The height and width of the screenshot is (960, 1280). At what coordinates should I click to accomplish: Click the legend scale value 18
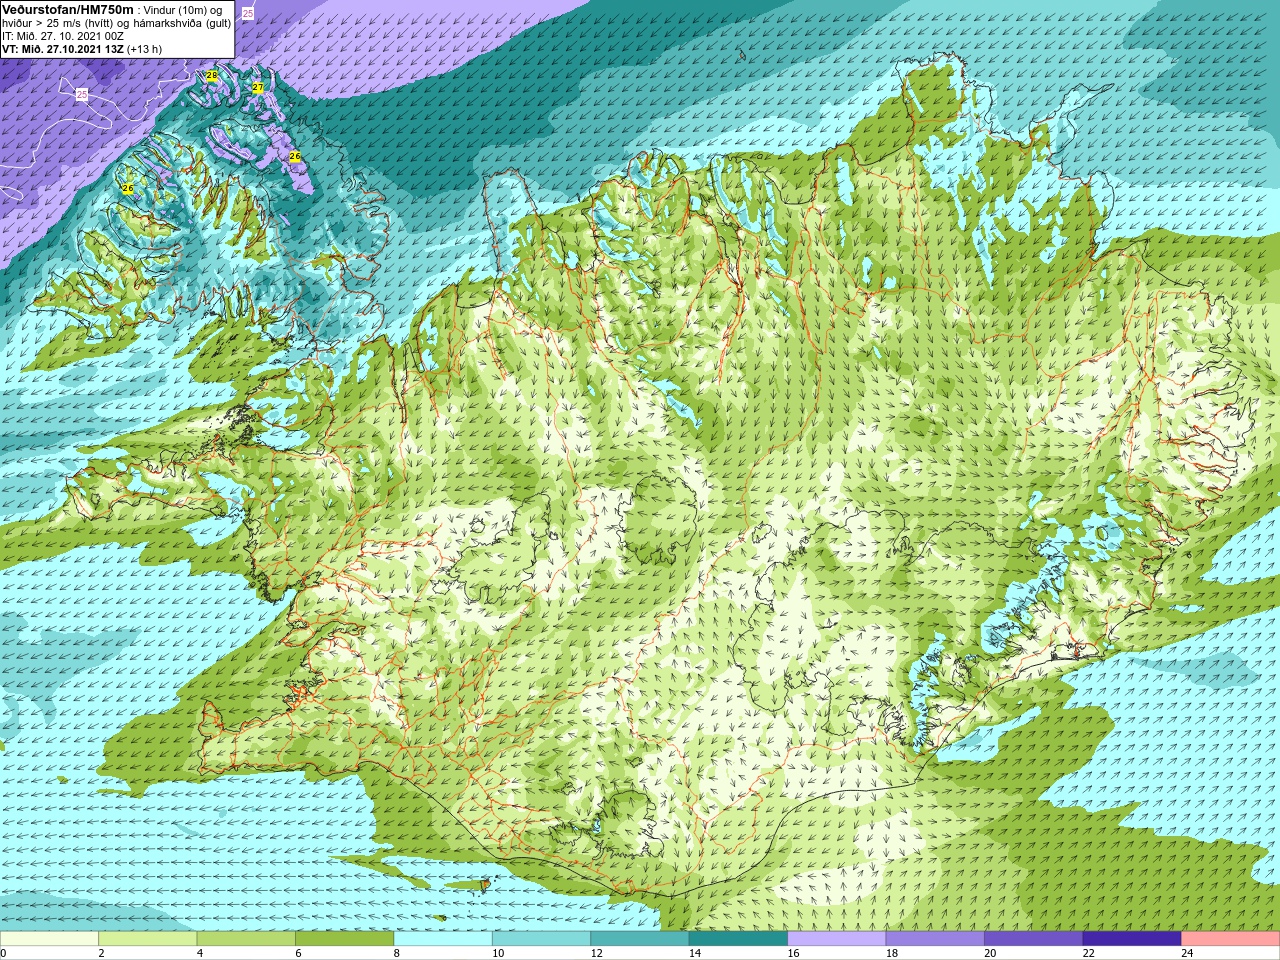pos(892,953)
